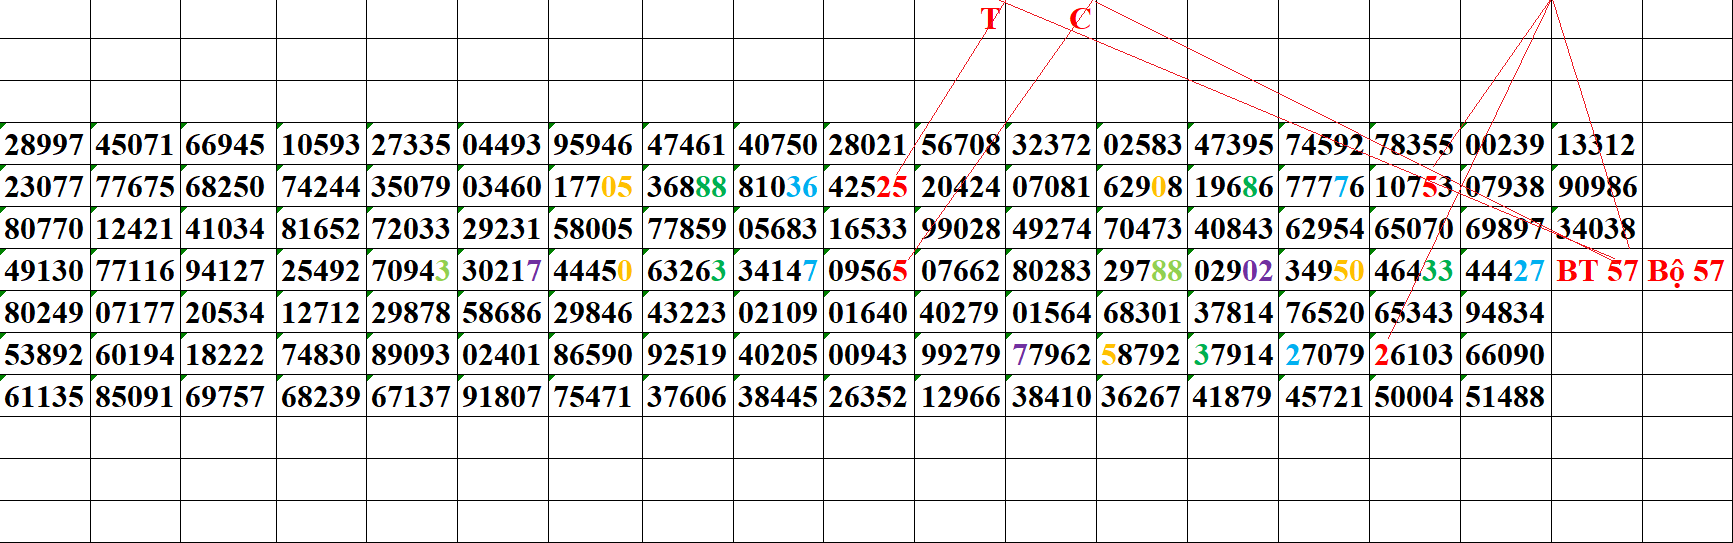The width and height of the screenshot is (1733, 543).
Task: Select cell 17705 with orange digits
Action: tap(592, 187)
